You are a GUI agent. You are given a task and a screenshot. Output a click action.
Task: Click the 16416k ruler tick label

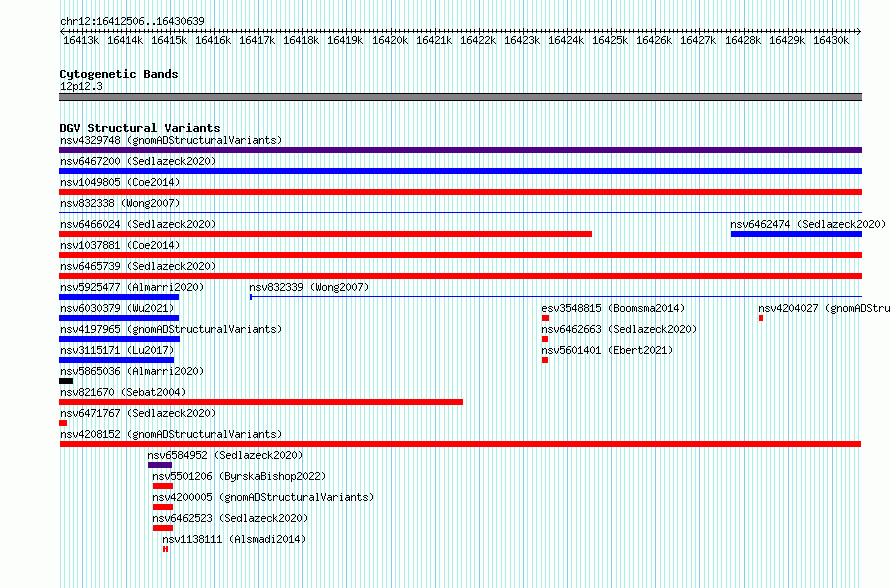point(213,40)
